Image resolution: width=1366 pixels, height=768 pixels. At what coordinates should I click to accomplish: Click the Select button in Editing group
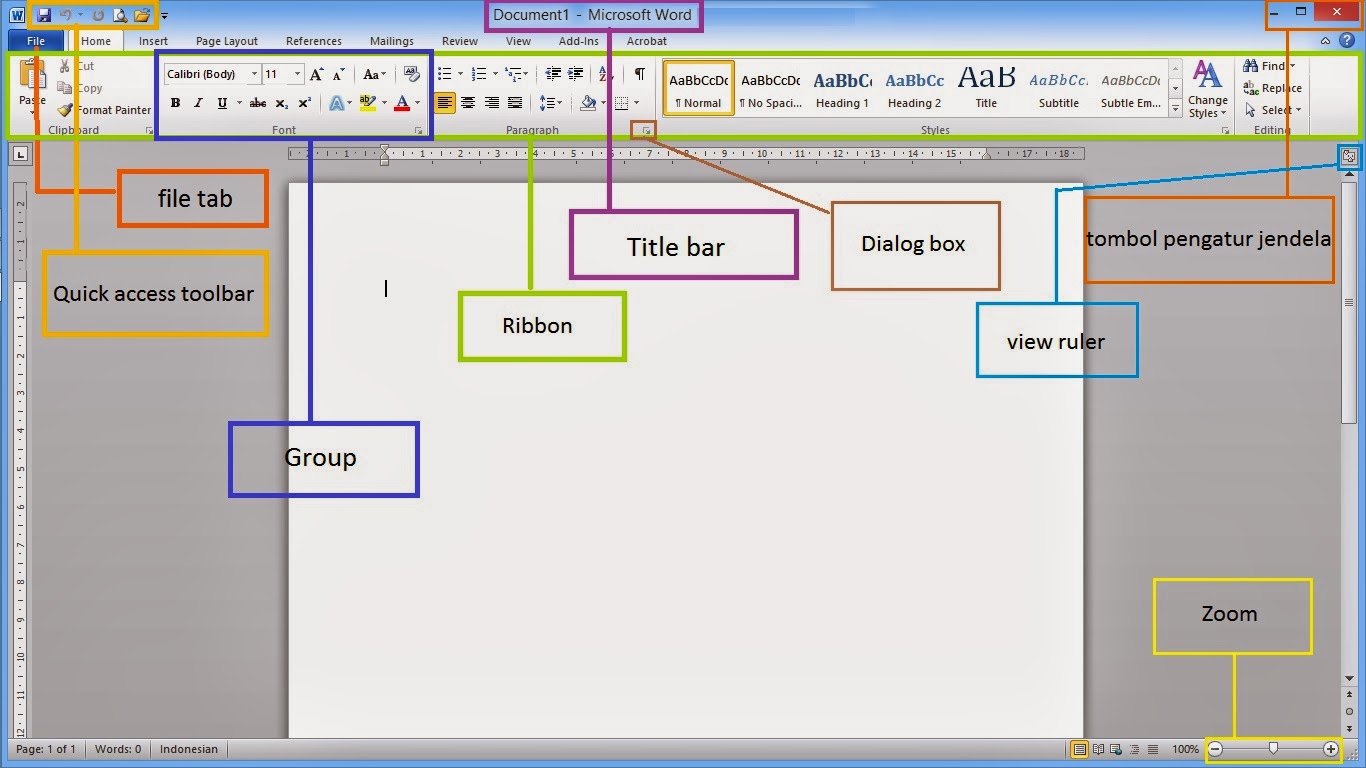point(1272,110)
